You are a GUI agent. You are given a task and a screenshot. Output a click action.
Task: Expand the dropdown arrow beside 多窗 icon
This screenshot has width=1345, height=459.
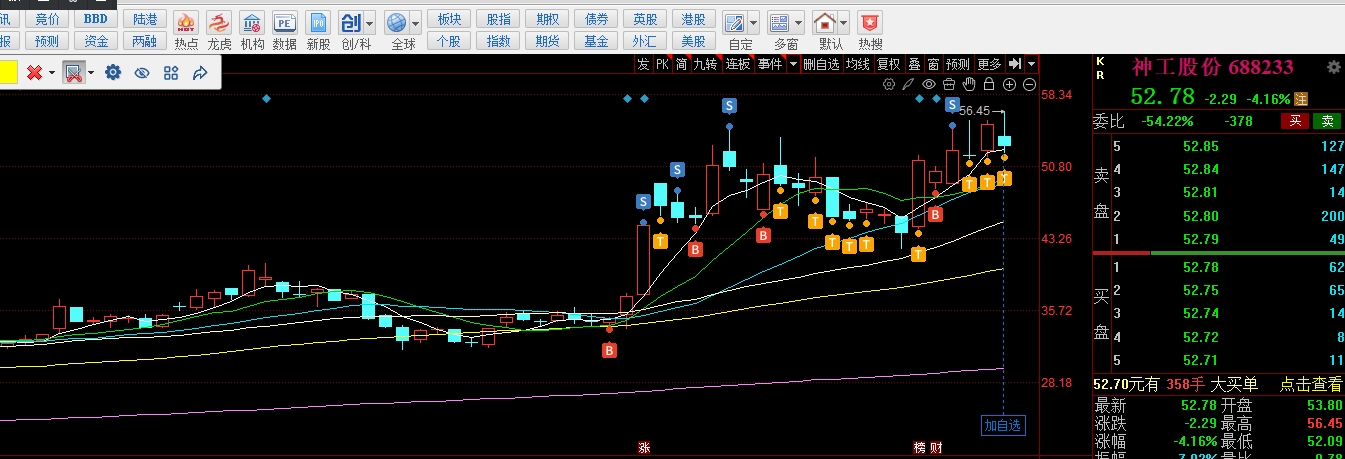[798, 22]
